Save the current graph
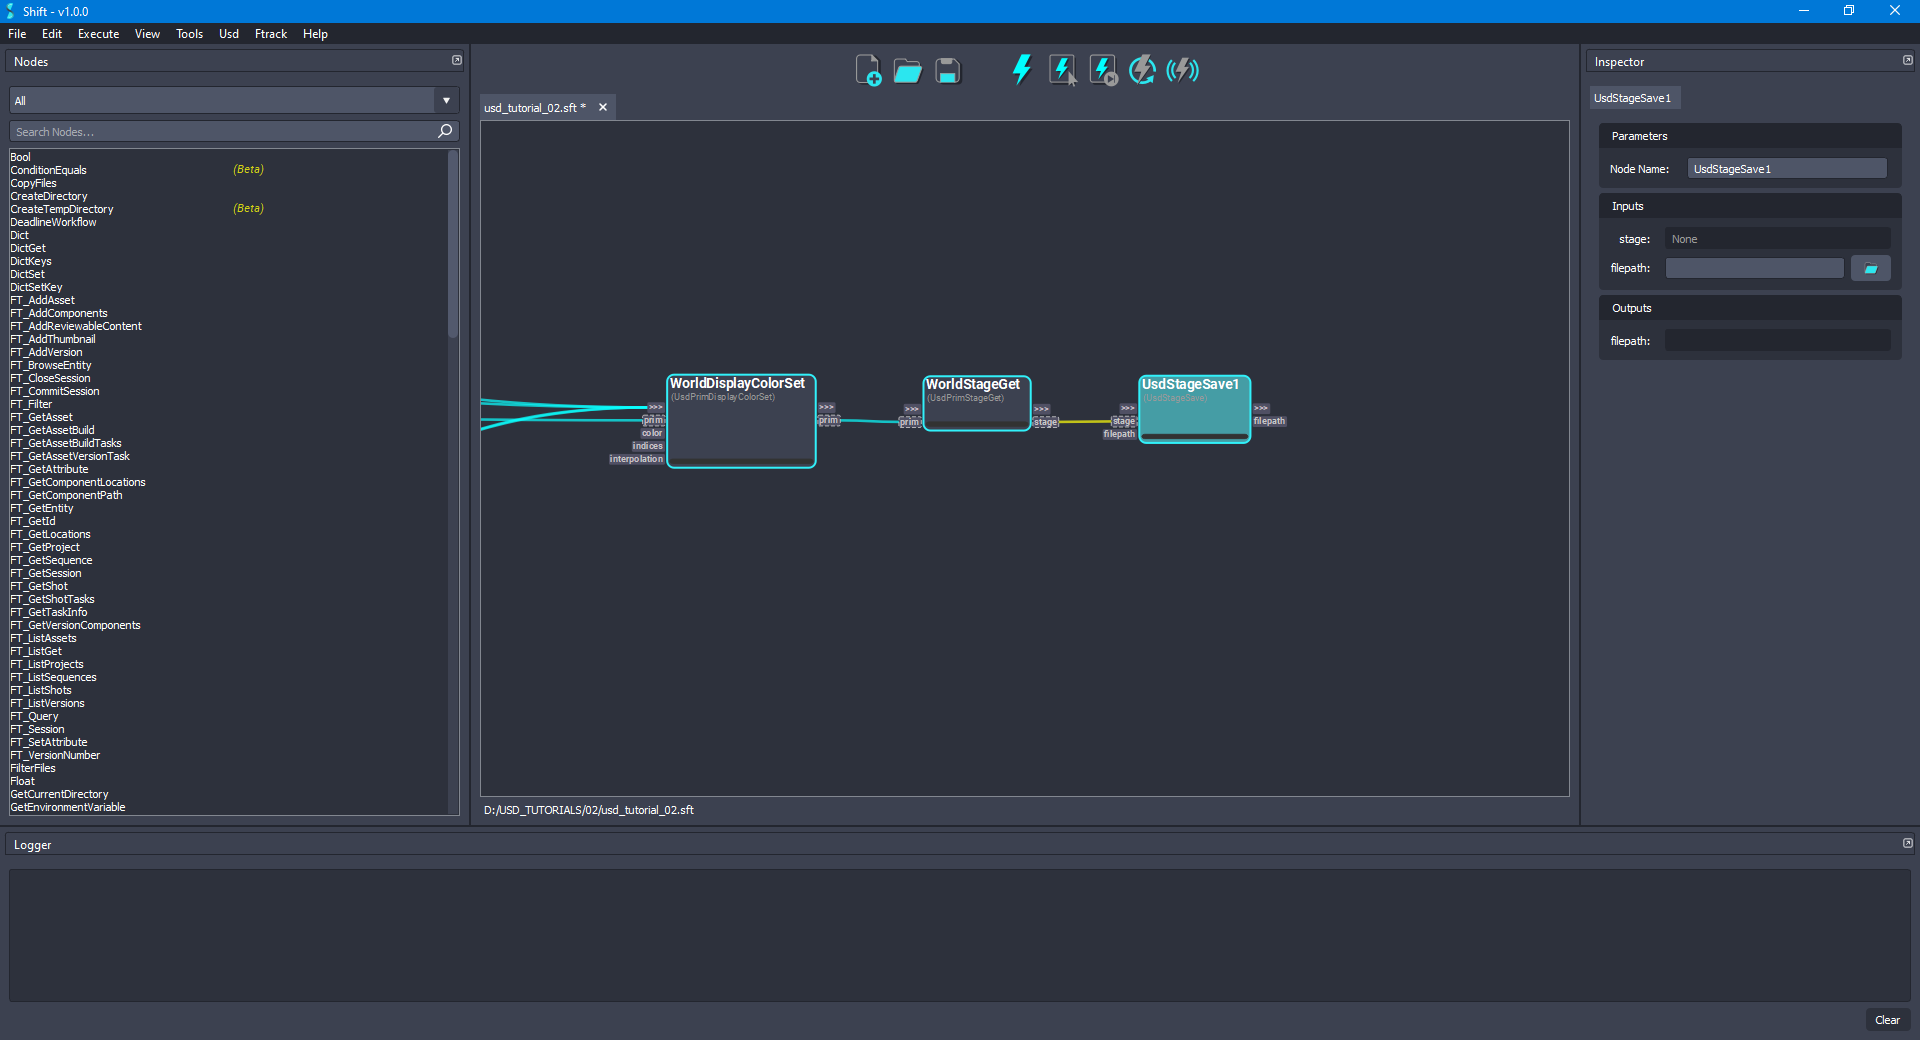The height and width of the screenshot is (1040, 1920). click(x=946, y=70)
